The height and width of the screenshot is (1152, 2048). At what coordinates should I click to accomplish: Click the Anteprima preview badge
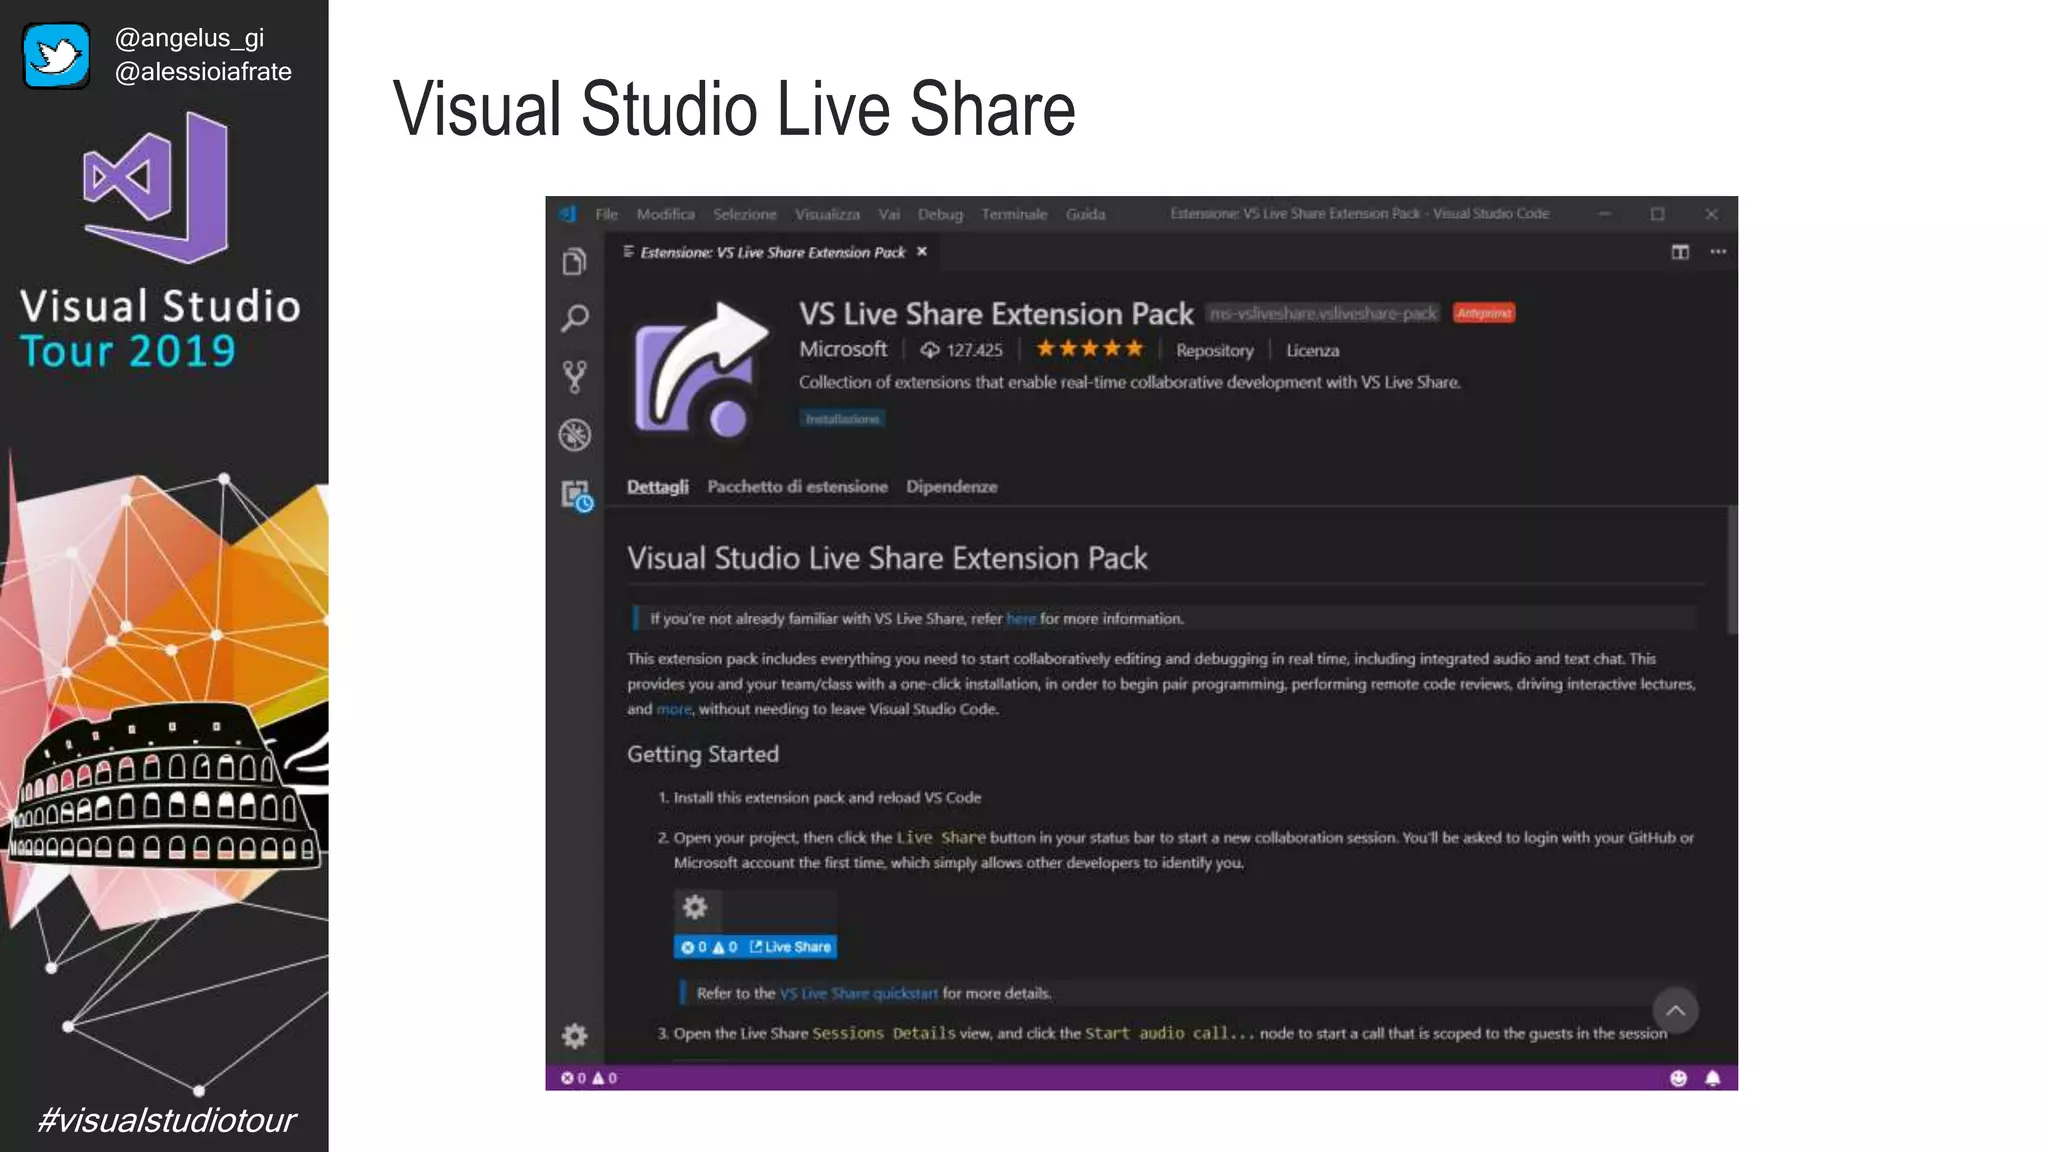(x=1484, y=313)
